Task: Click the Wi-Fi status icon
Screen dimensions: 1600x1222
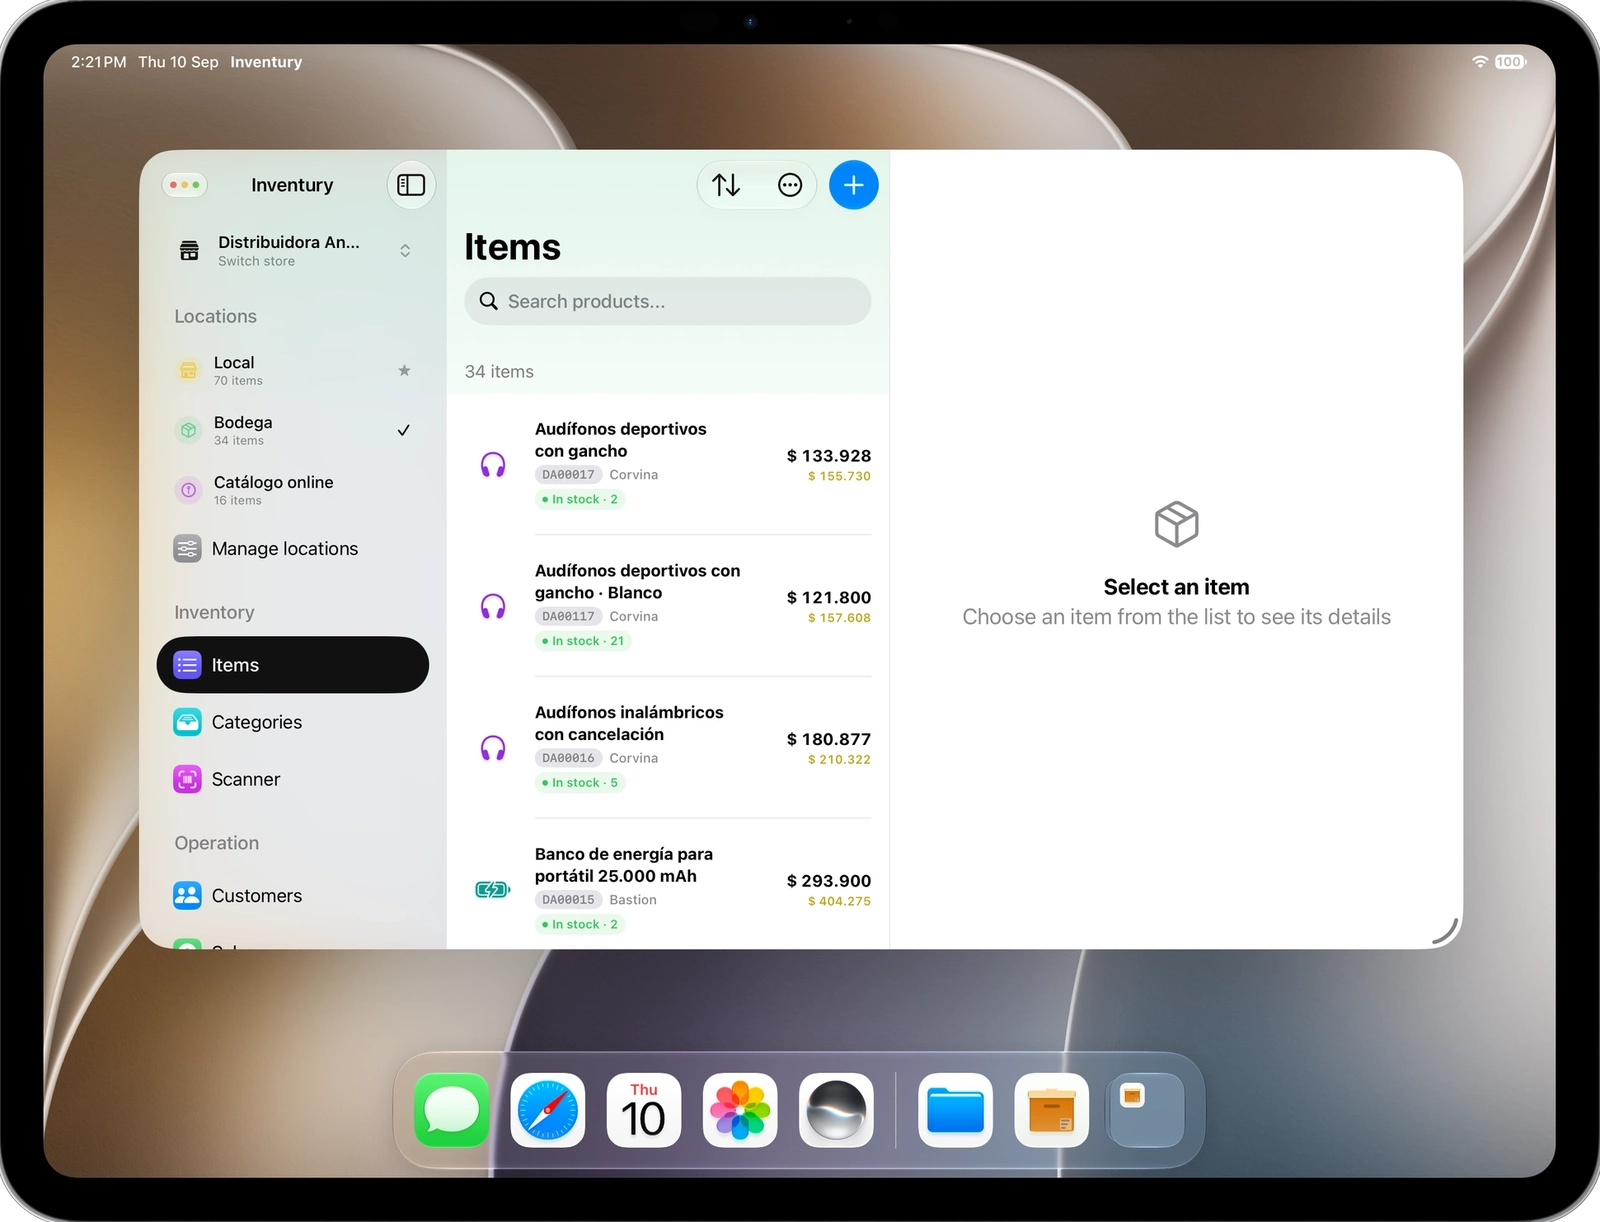Action: pyautogui.click(x=1480, y=62)
